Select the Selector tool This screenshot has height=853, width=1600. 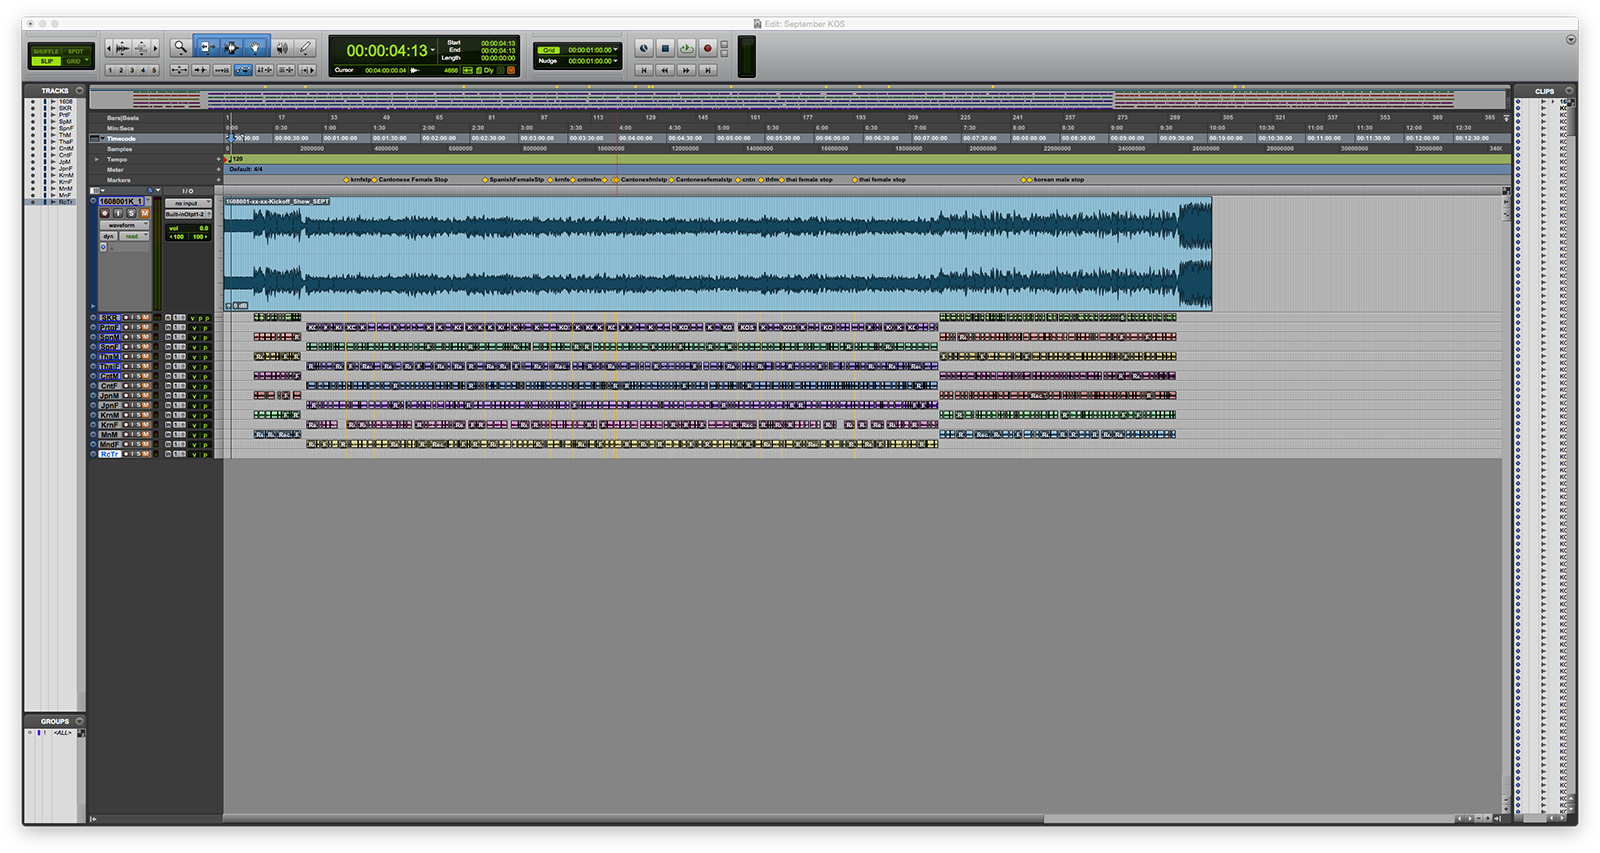[x=231, y=47]
